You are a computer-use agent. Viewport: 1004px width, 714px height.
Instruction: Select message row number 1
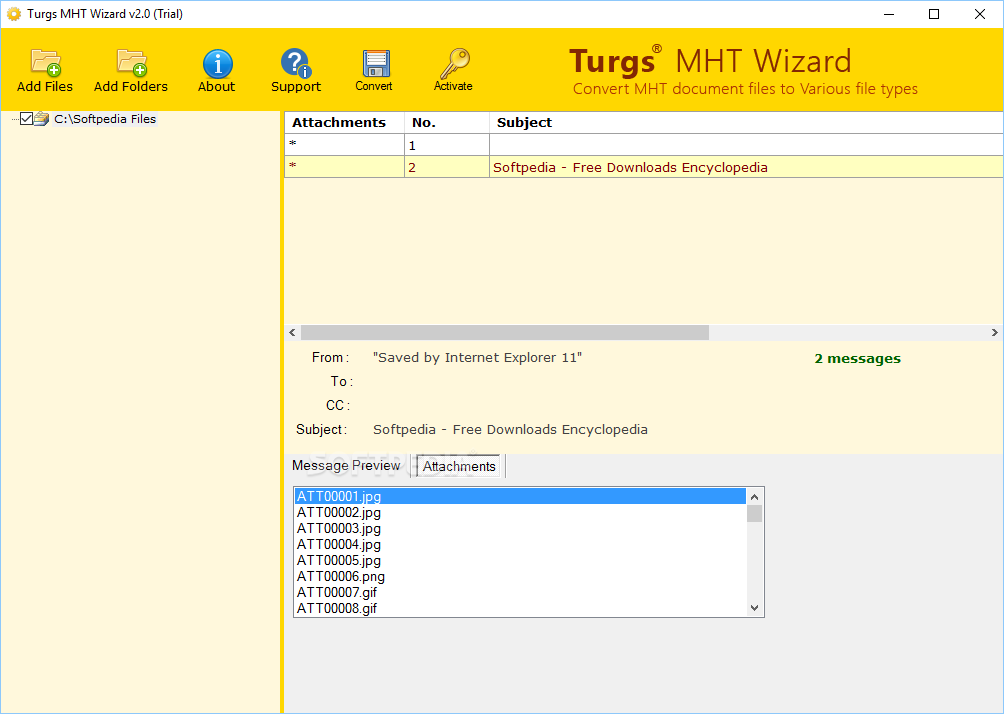click(x=644, y=145)
